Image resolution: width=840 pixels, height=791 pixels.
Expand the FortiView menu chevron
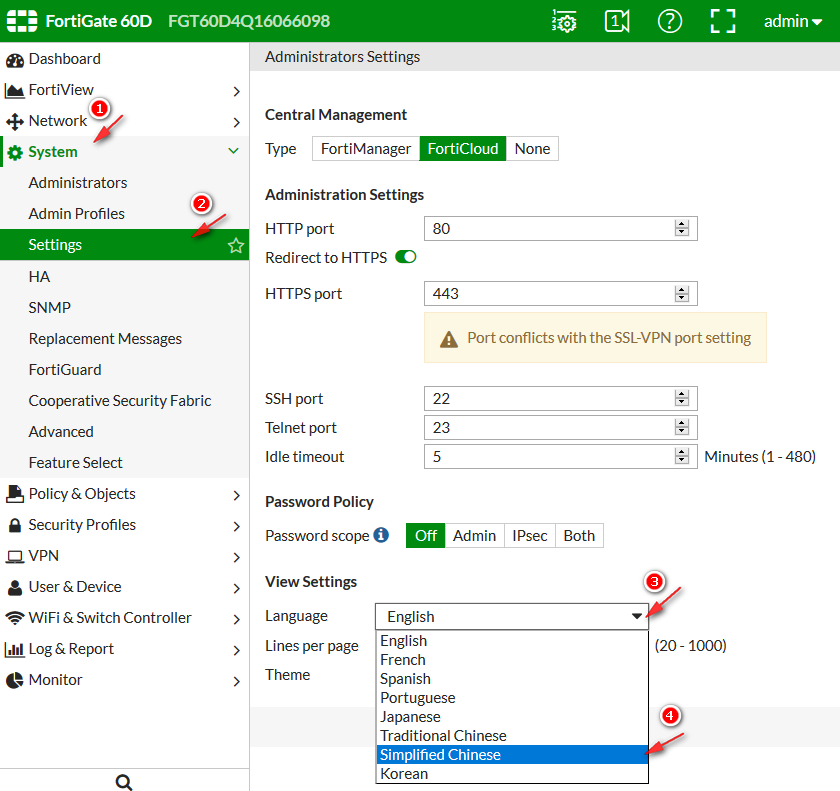[236, 92]
